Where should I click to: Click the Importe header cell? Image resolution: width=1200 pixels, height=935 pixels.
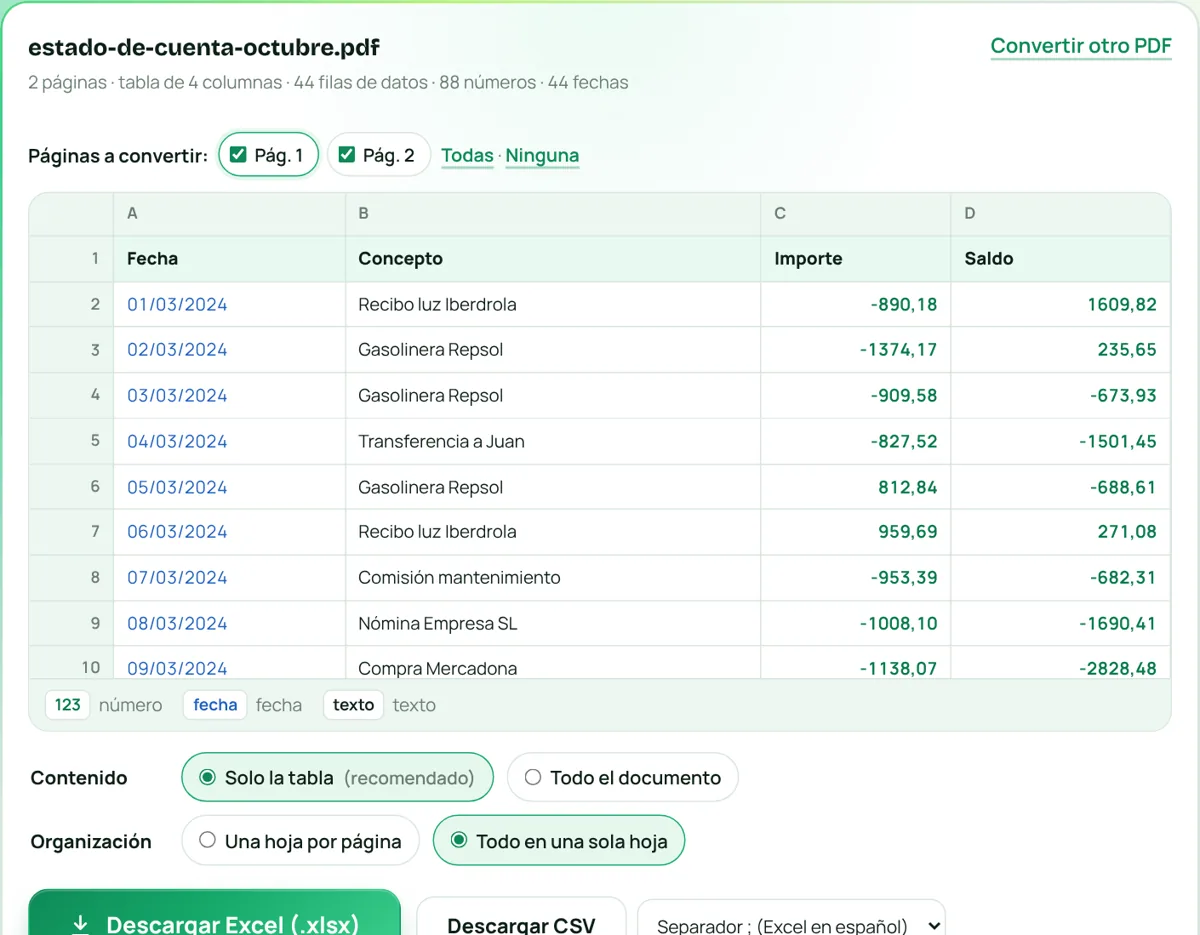pyautogui.click(x=856, y=258)
